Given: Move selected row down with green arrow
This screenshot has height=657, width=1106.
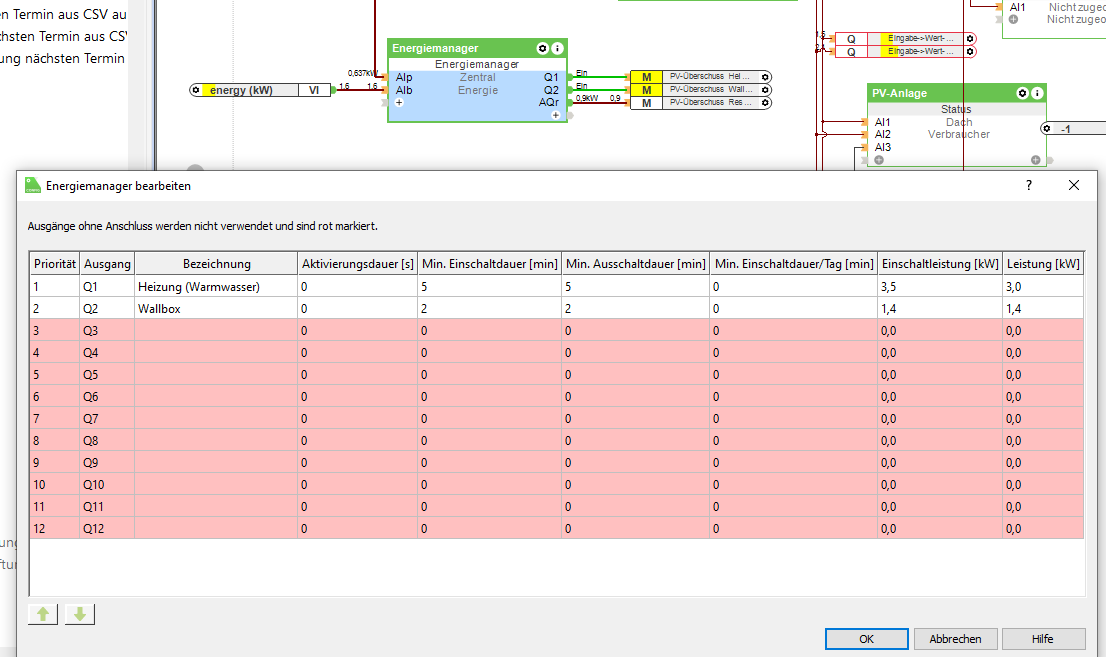Looking at the screenshot, I should 80,614.
